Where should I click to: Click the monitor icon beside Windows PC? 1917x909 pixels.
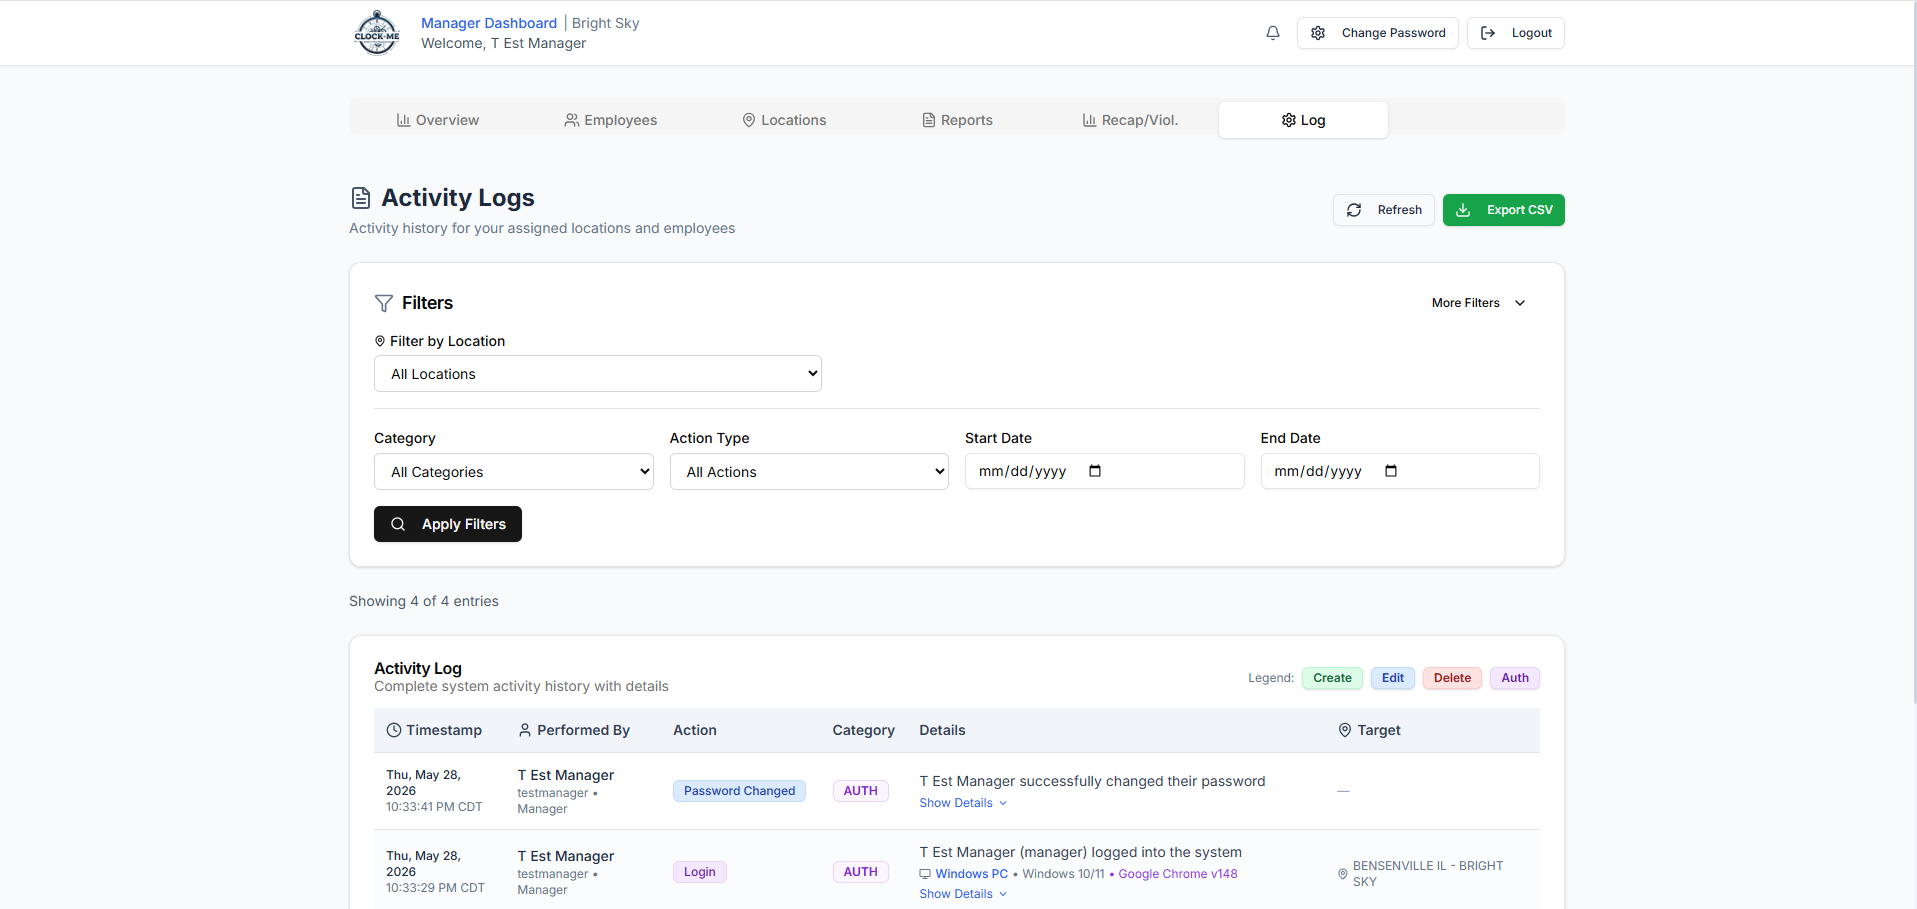click(x=925, y=874)
